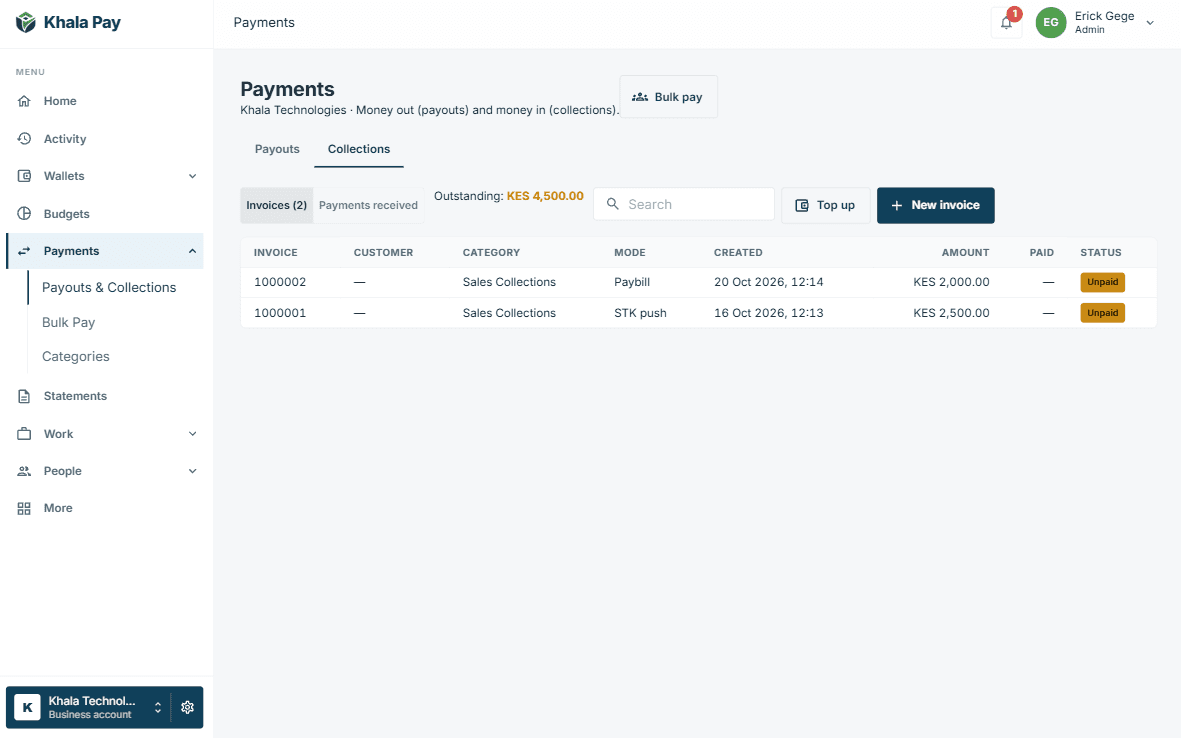The image size is (1181, 738).
Task: Click the search magnifier icon
Action: (613, 204)
